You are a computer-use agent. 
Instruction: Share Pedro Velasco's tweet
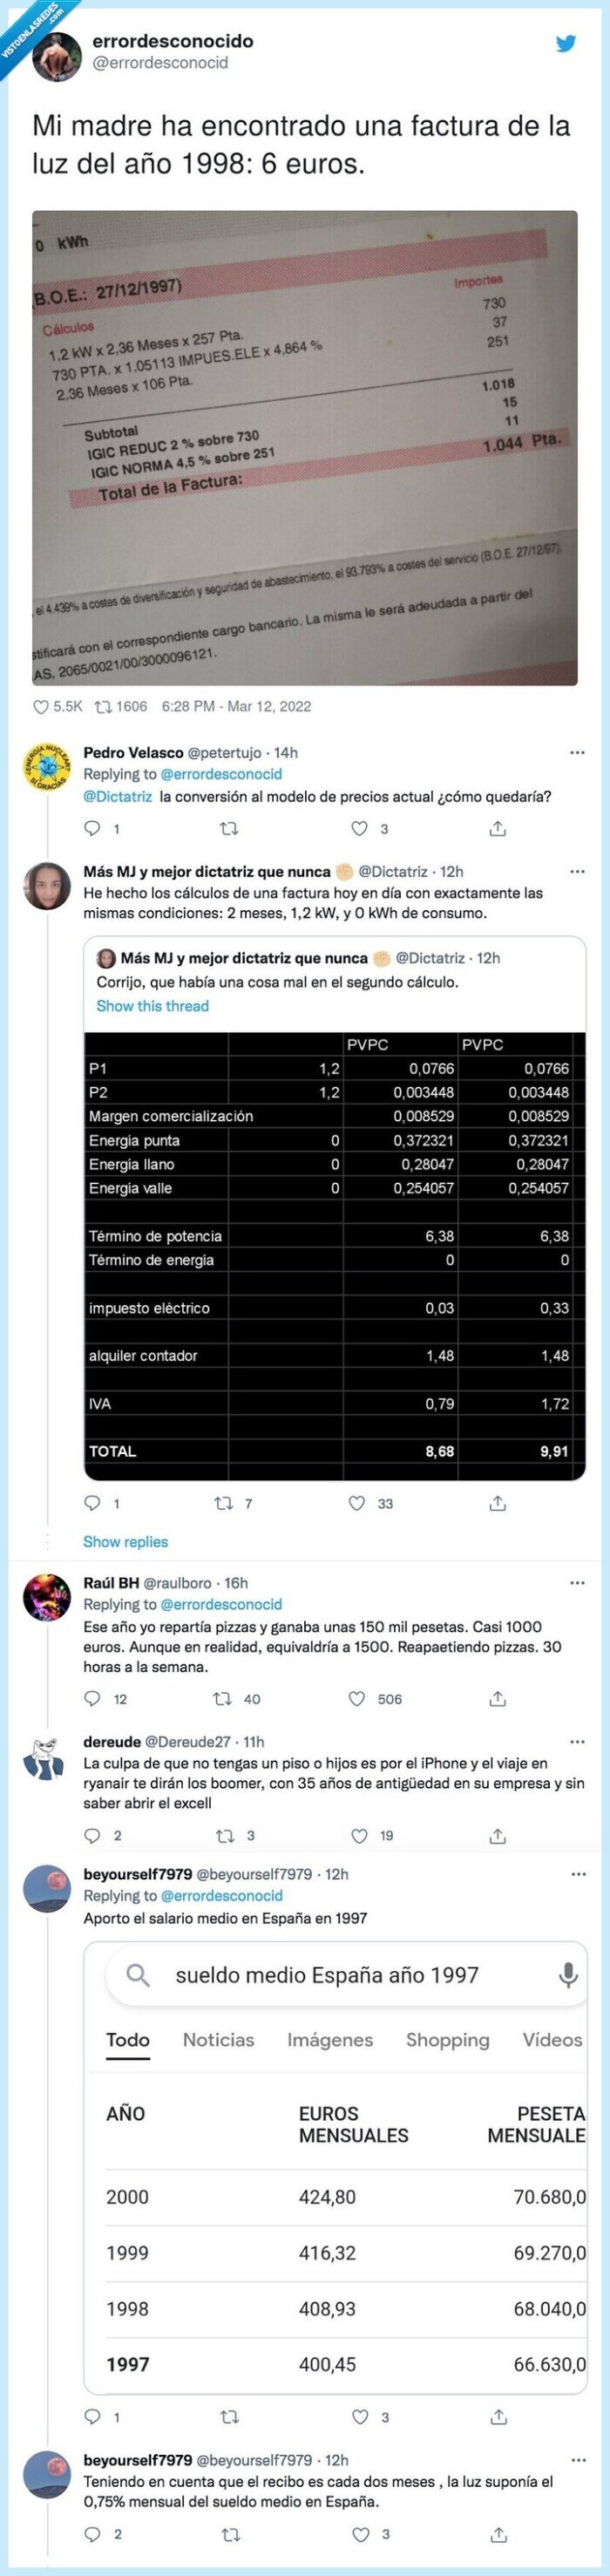click(x=498, y=828)
